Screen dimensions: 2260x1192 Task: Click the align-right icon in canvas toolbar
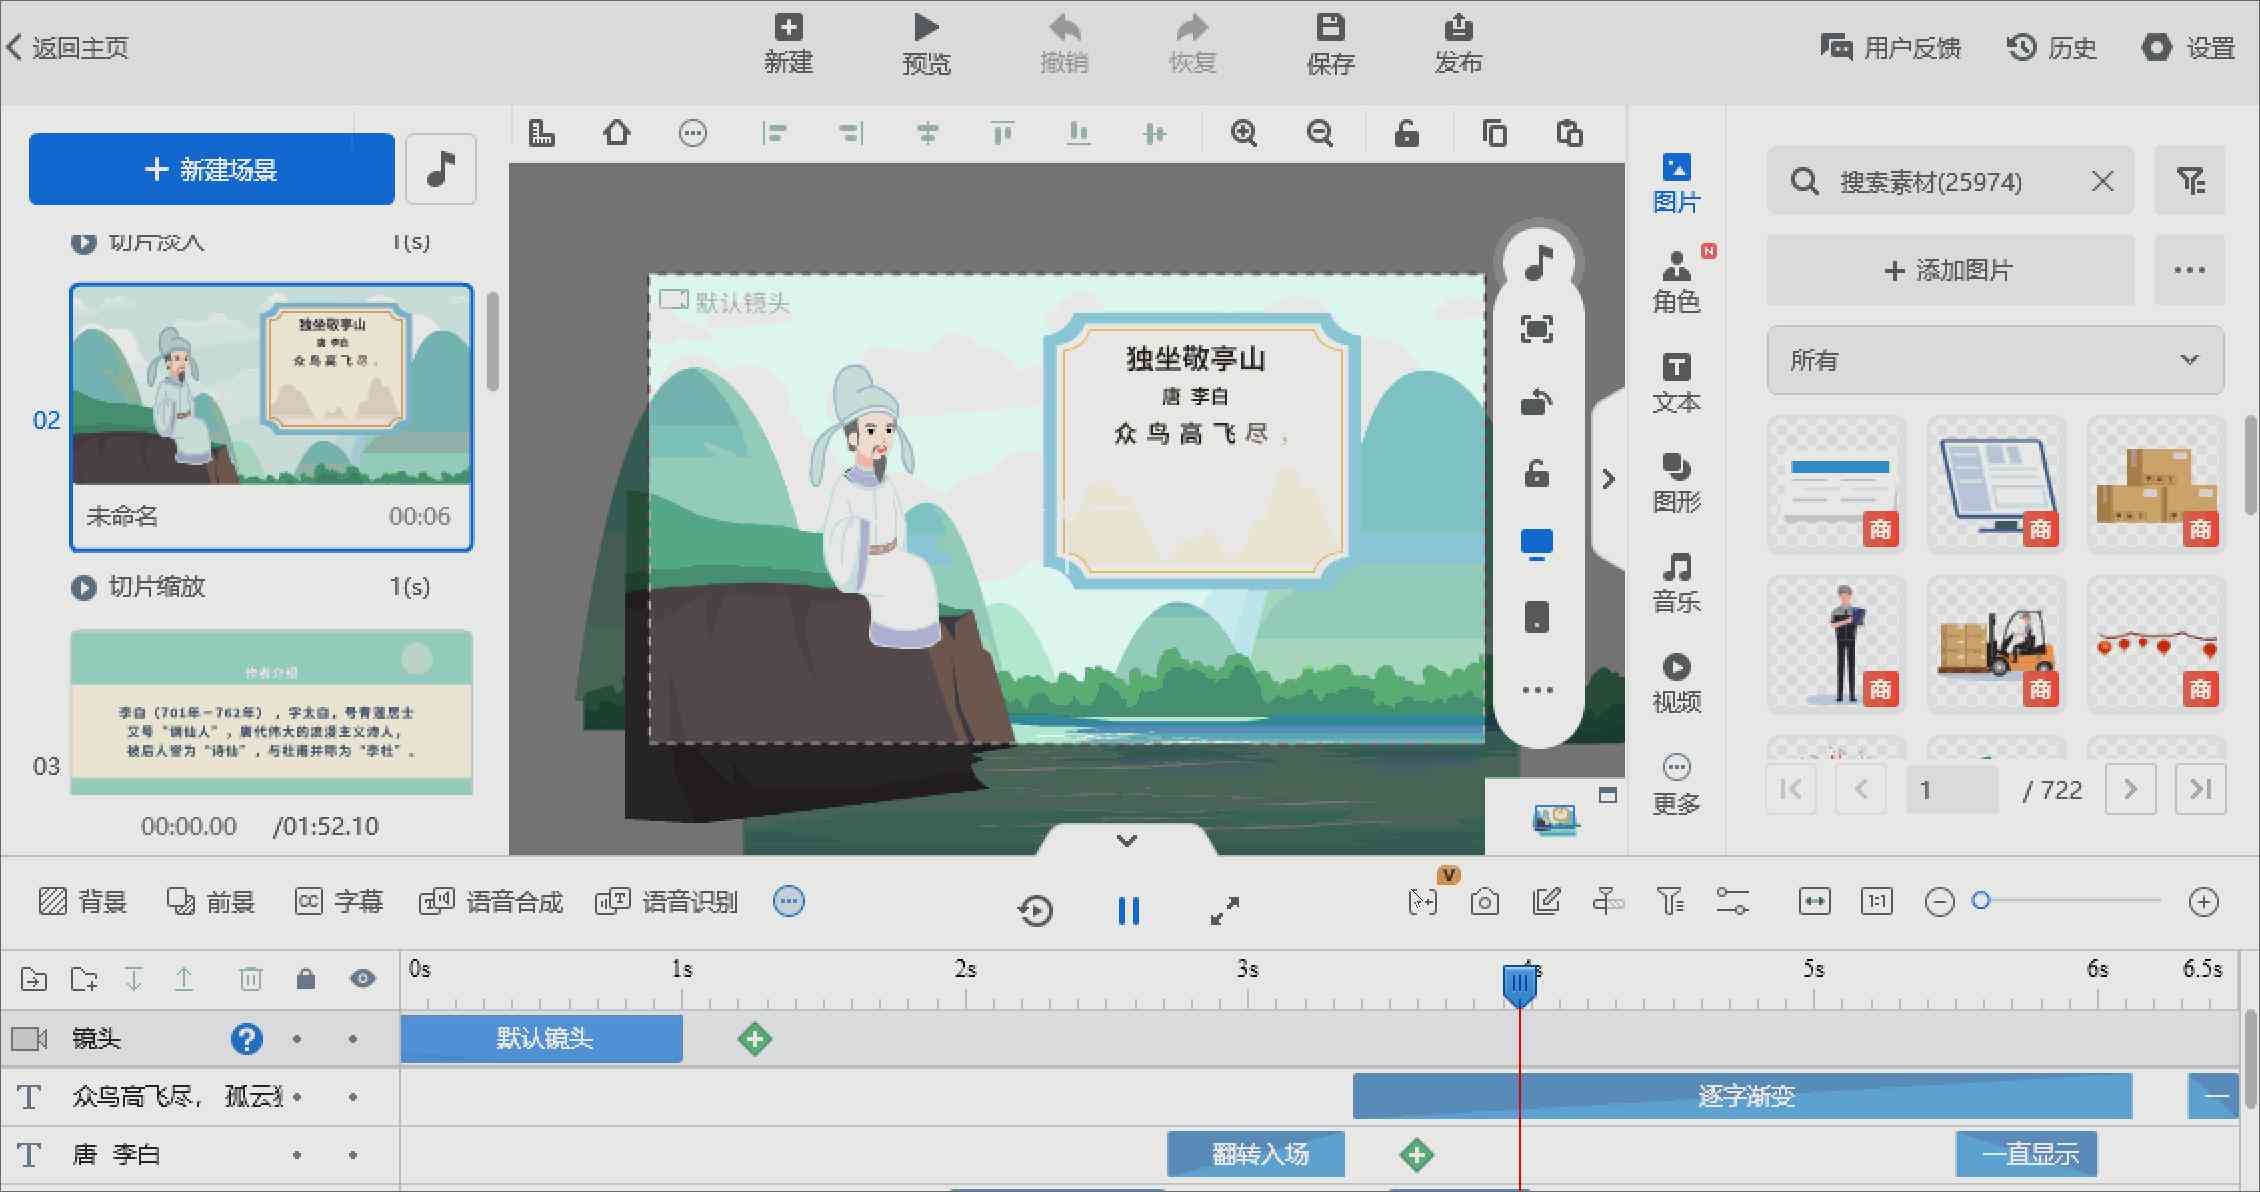pyautogui.click(x=850, y=133)
